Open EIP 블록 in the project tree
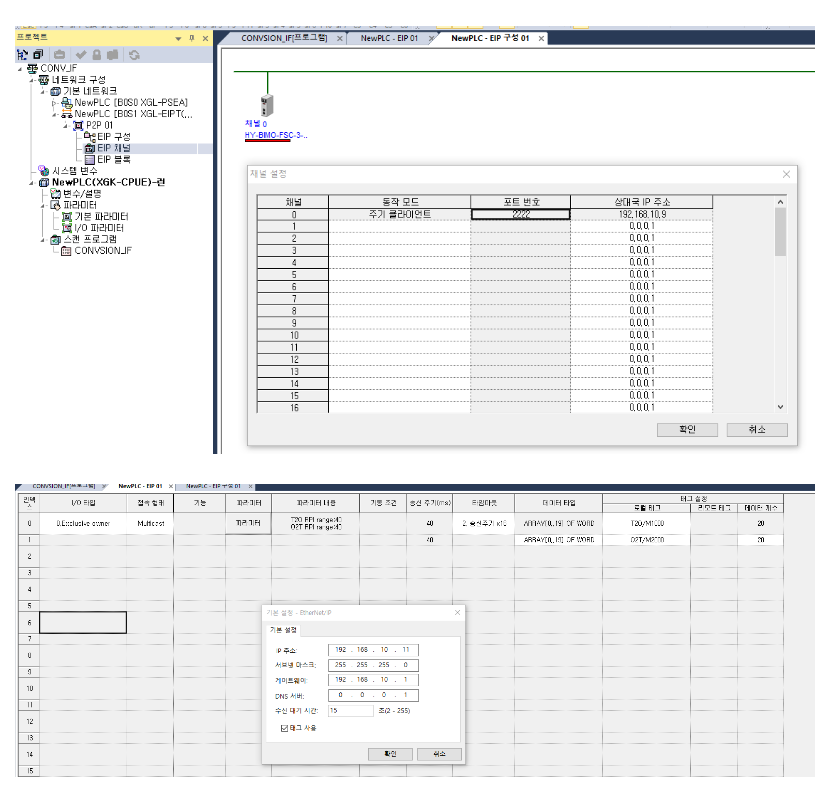Viewport: 820px width, 787px height. tap(113, 159)
